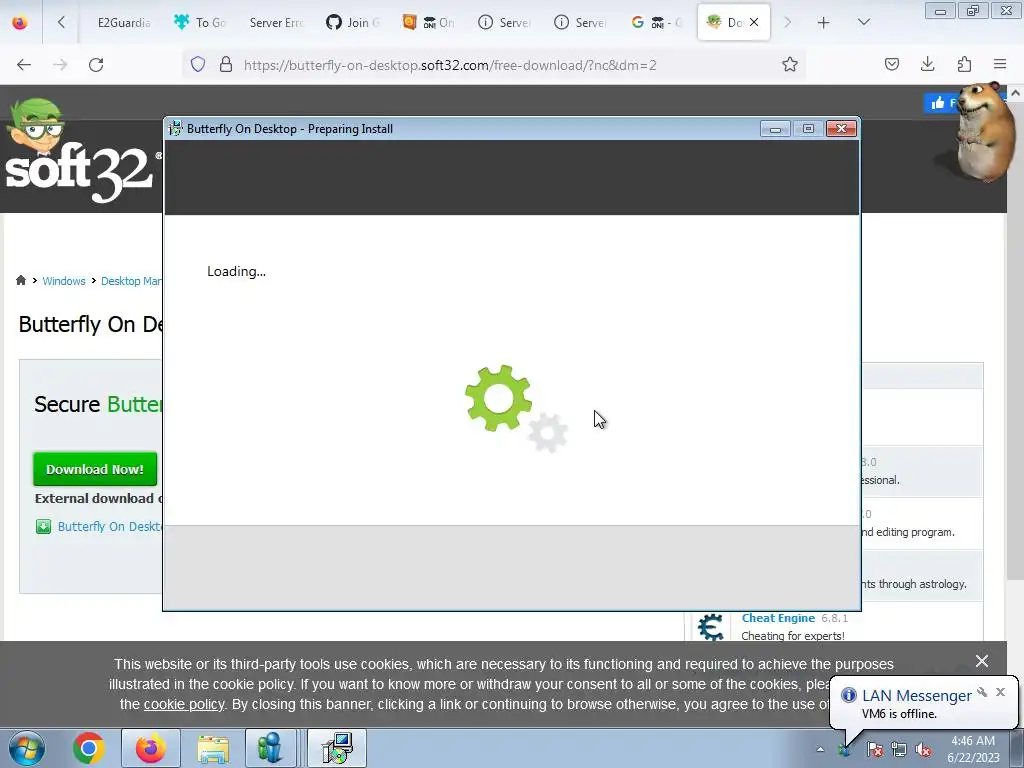
Task: Close the active soft32 download tab
Action: point(754,22)
